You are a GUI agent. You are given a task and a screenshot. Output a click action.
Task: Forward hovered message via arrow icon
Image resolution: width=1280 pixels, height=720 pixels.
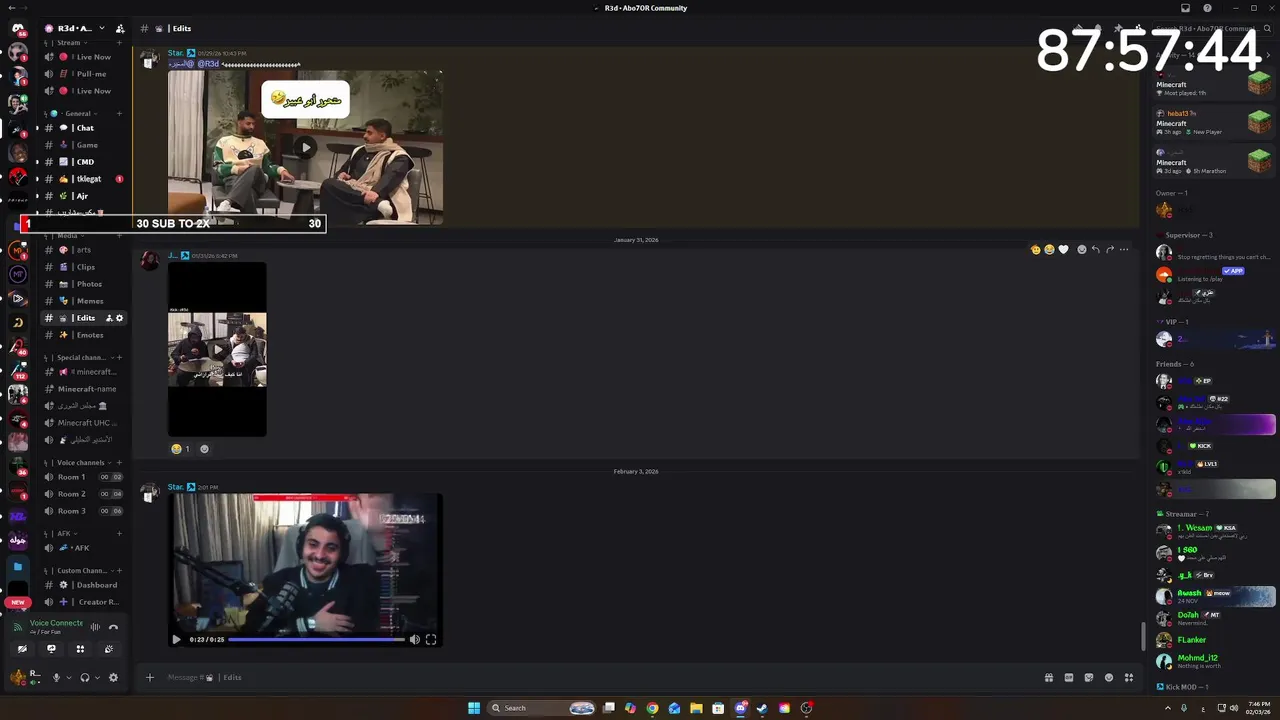click(1110, 249)
